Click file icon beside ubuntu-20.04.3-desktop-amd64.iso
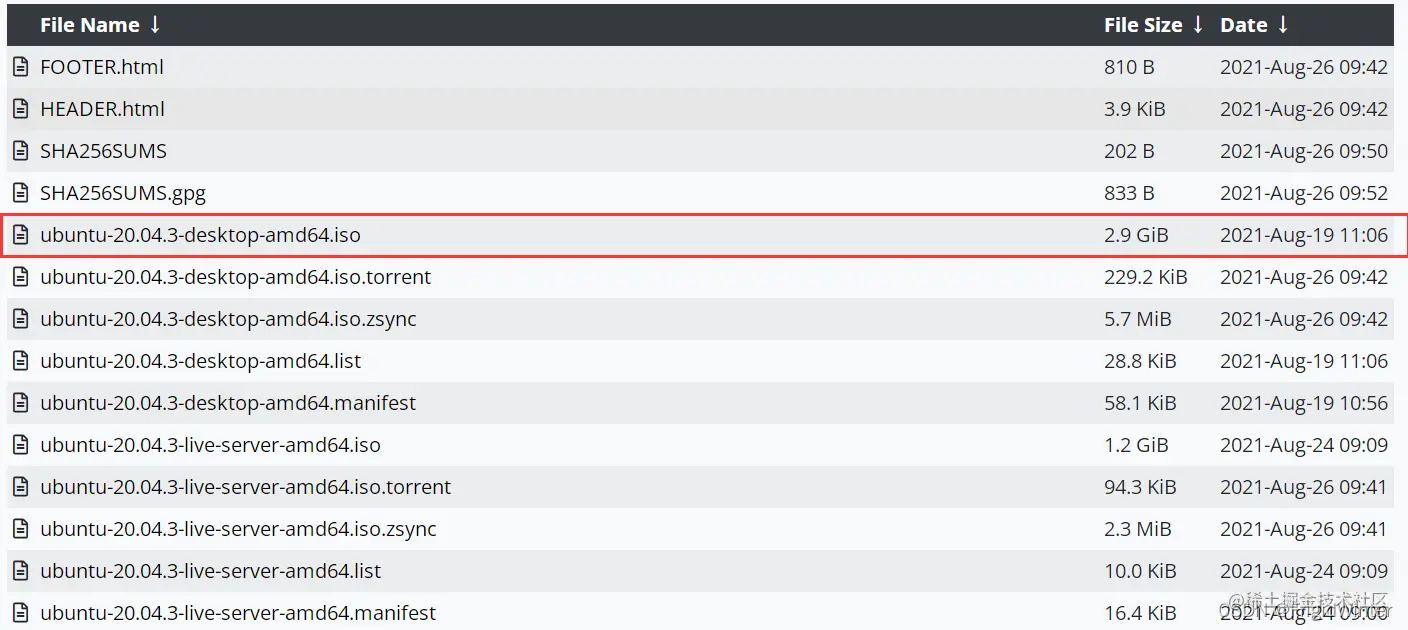This screenshot has width=1408, height=630. point(20,235)
